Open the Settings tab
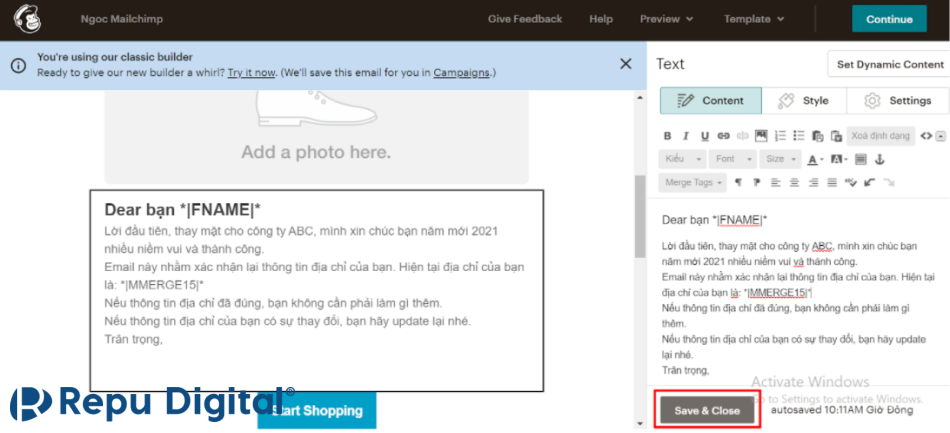 tap(897, 101)
